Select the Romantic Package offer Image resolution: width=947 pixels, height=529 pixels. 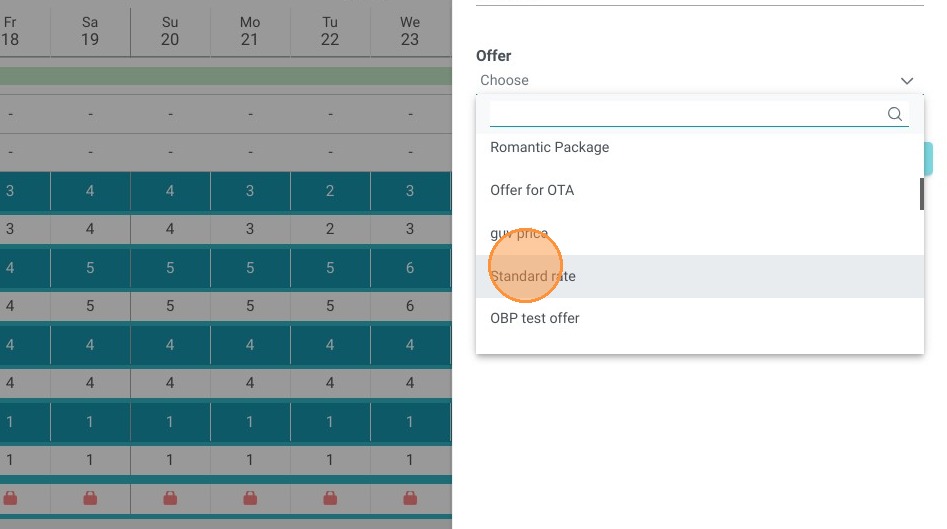tap(699, 147)
